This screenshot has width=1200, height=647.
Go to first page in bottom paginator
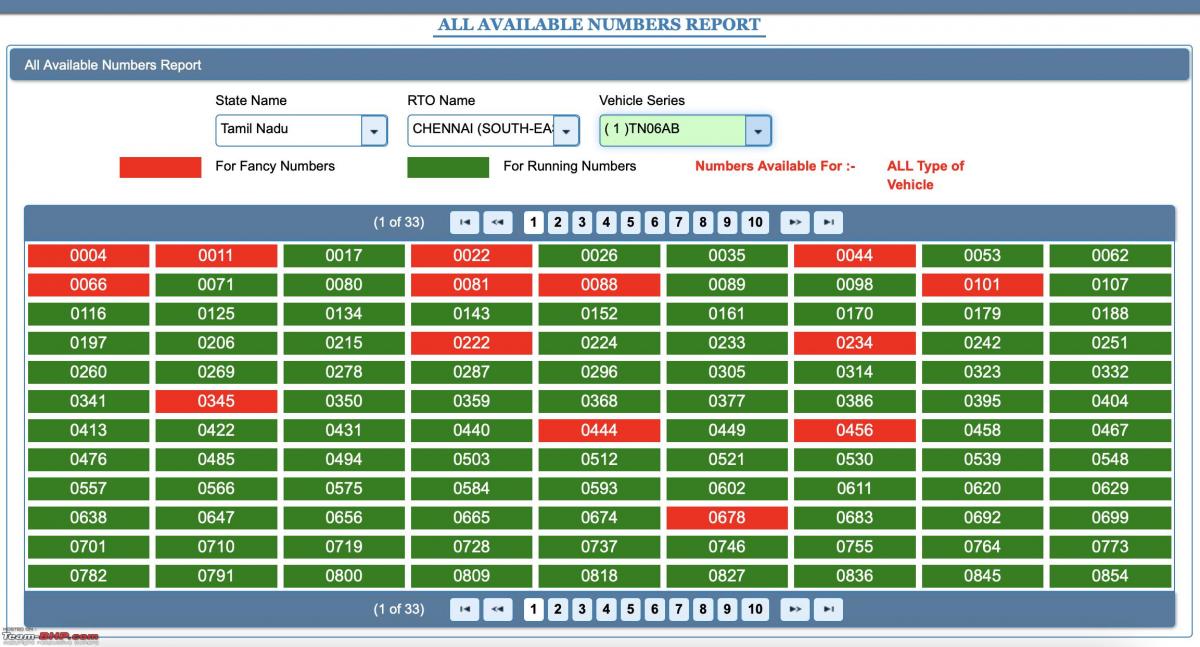(x=464, y=609)
